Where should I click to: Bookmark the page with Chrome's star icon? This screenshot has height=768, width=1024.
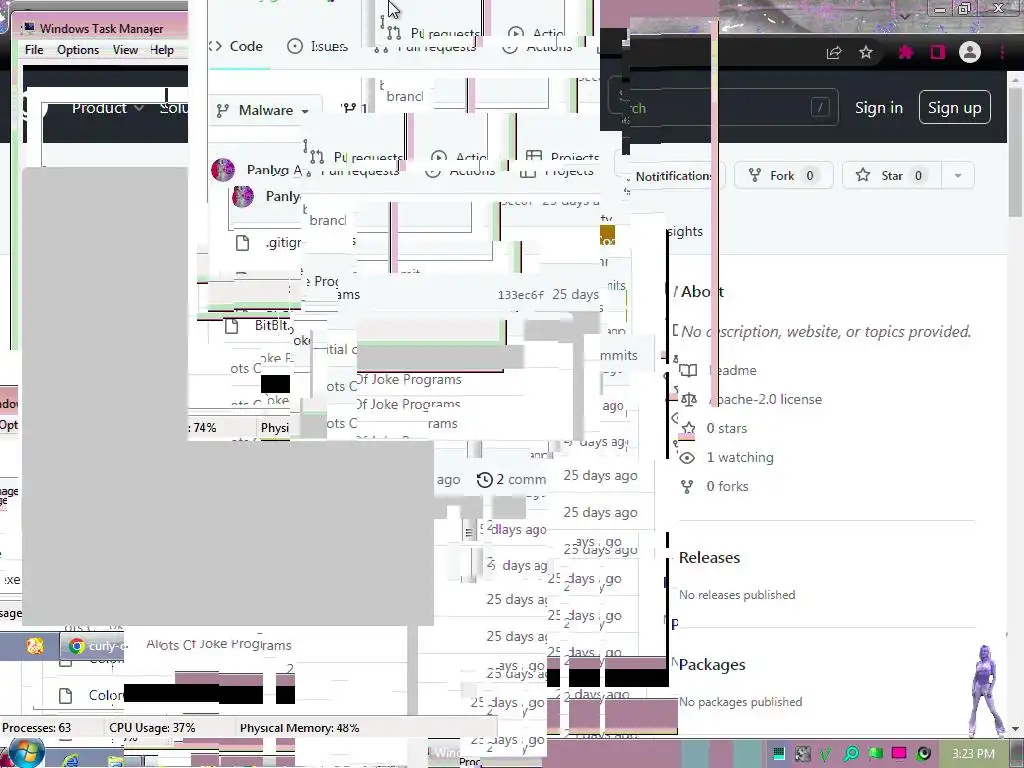pos(866,52)
